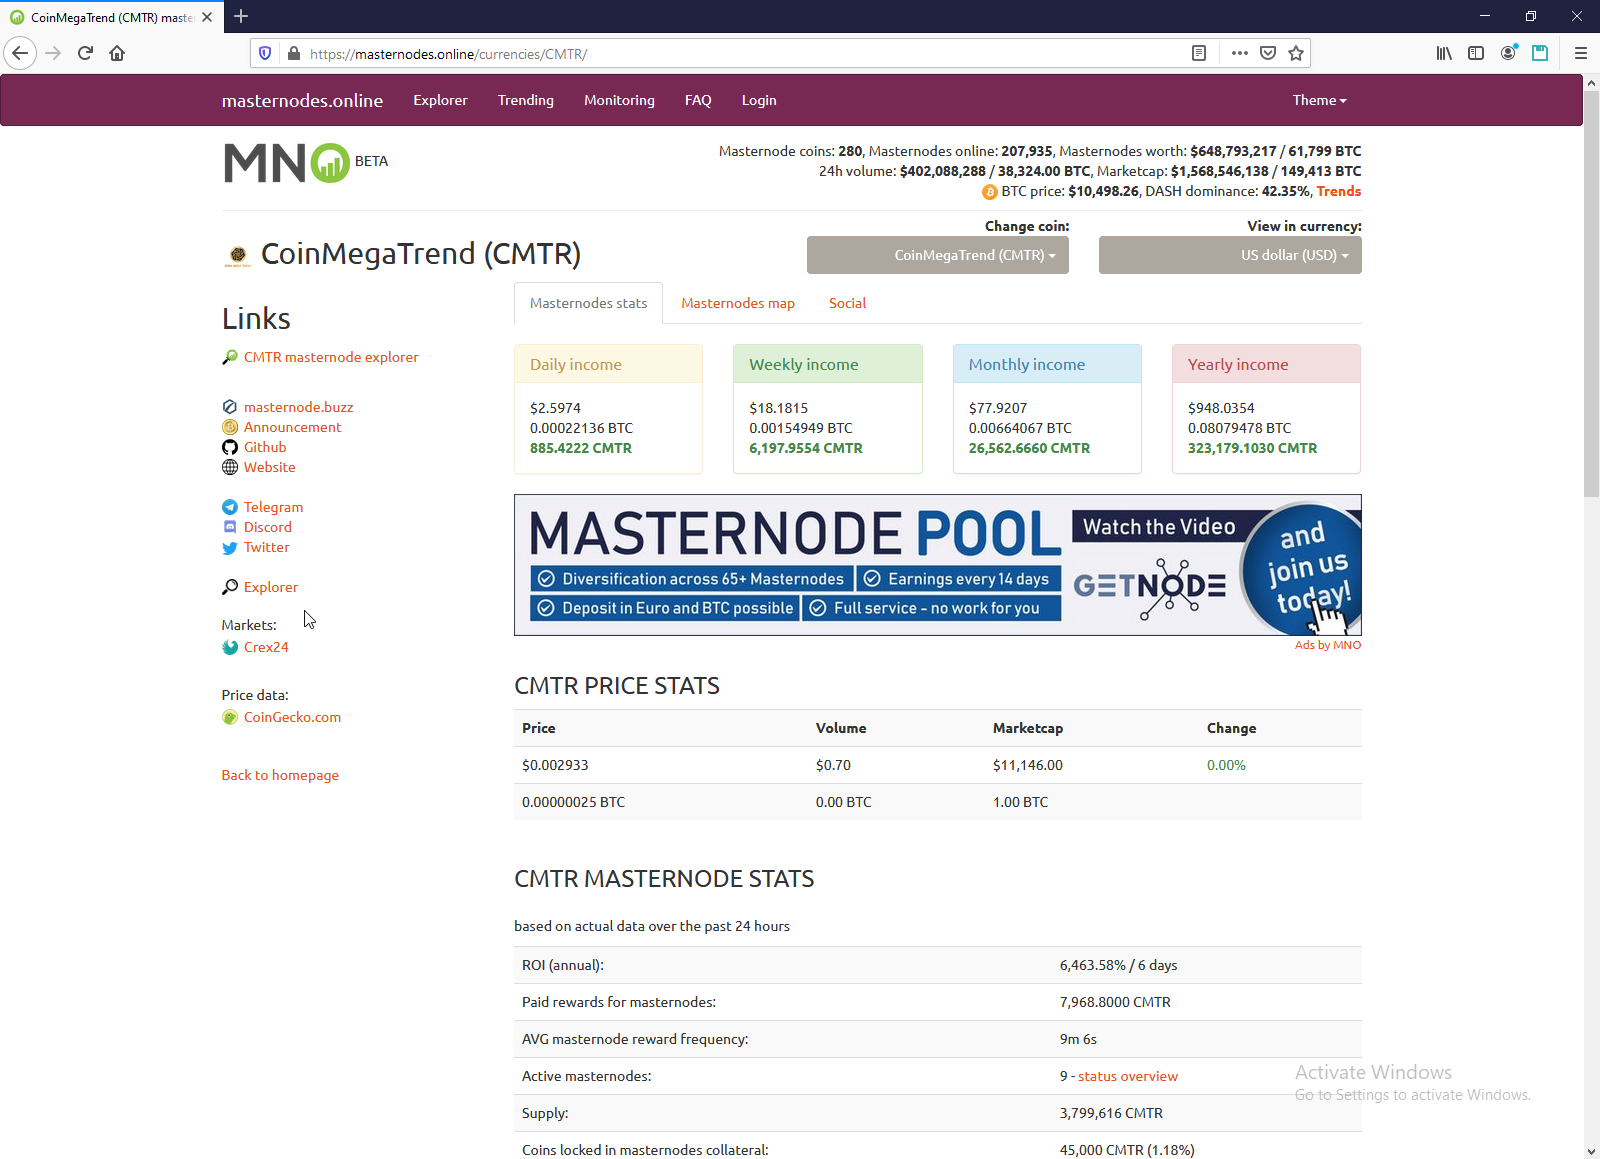Open Explorer in top navigation
Screen dimensions: 1600x1159
coord(440,100)
